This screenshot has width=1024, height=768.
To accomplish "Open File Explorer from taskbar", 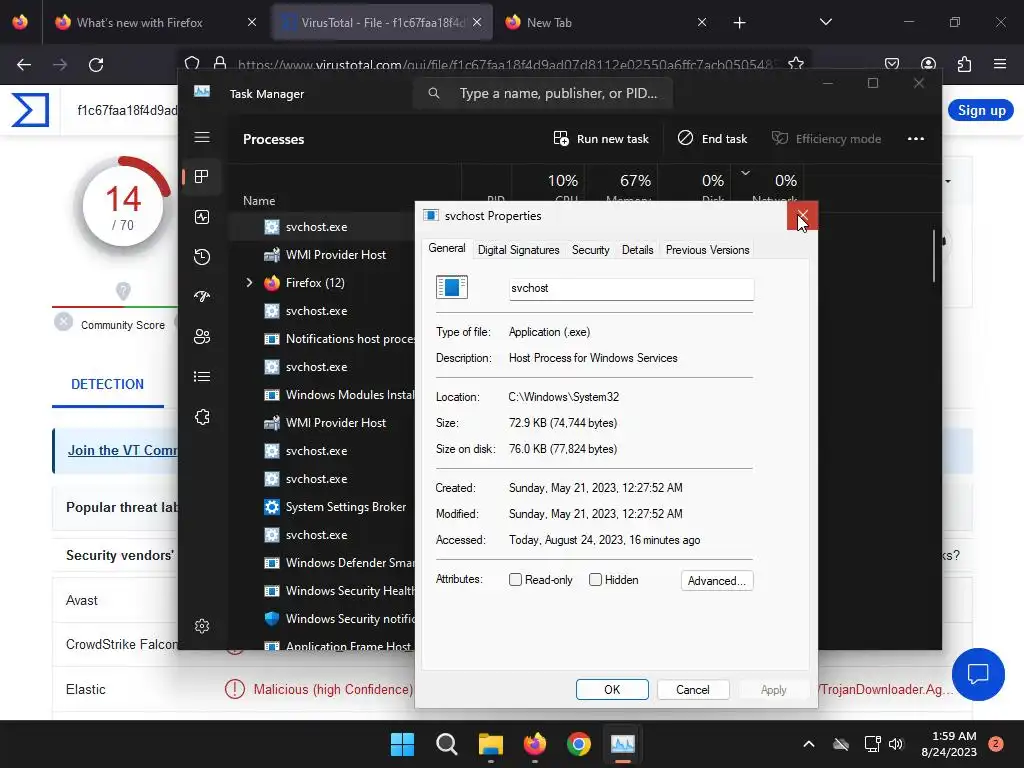I will (490, 744).
